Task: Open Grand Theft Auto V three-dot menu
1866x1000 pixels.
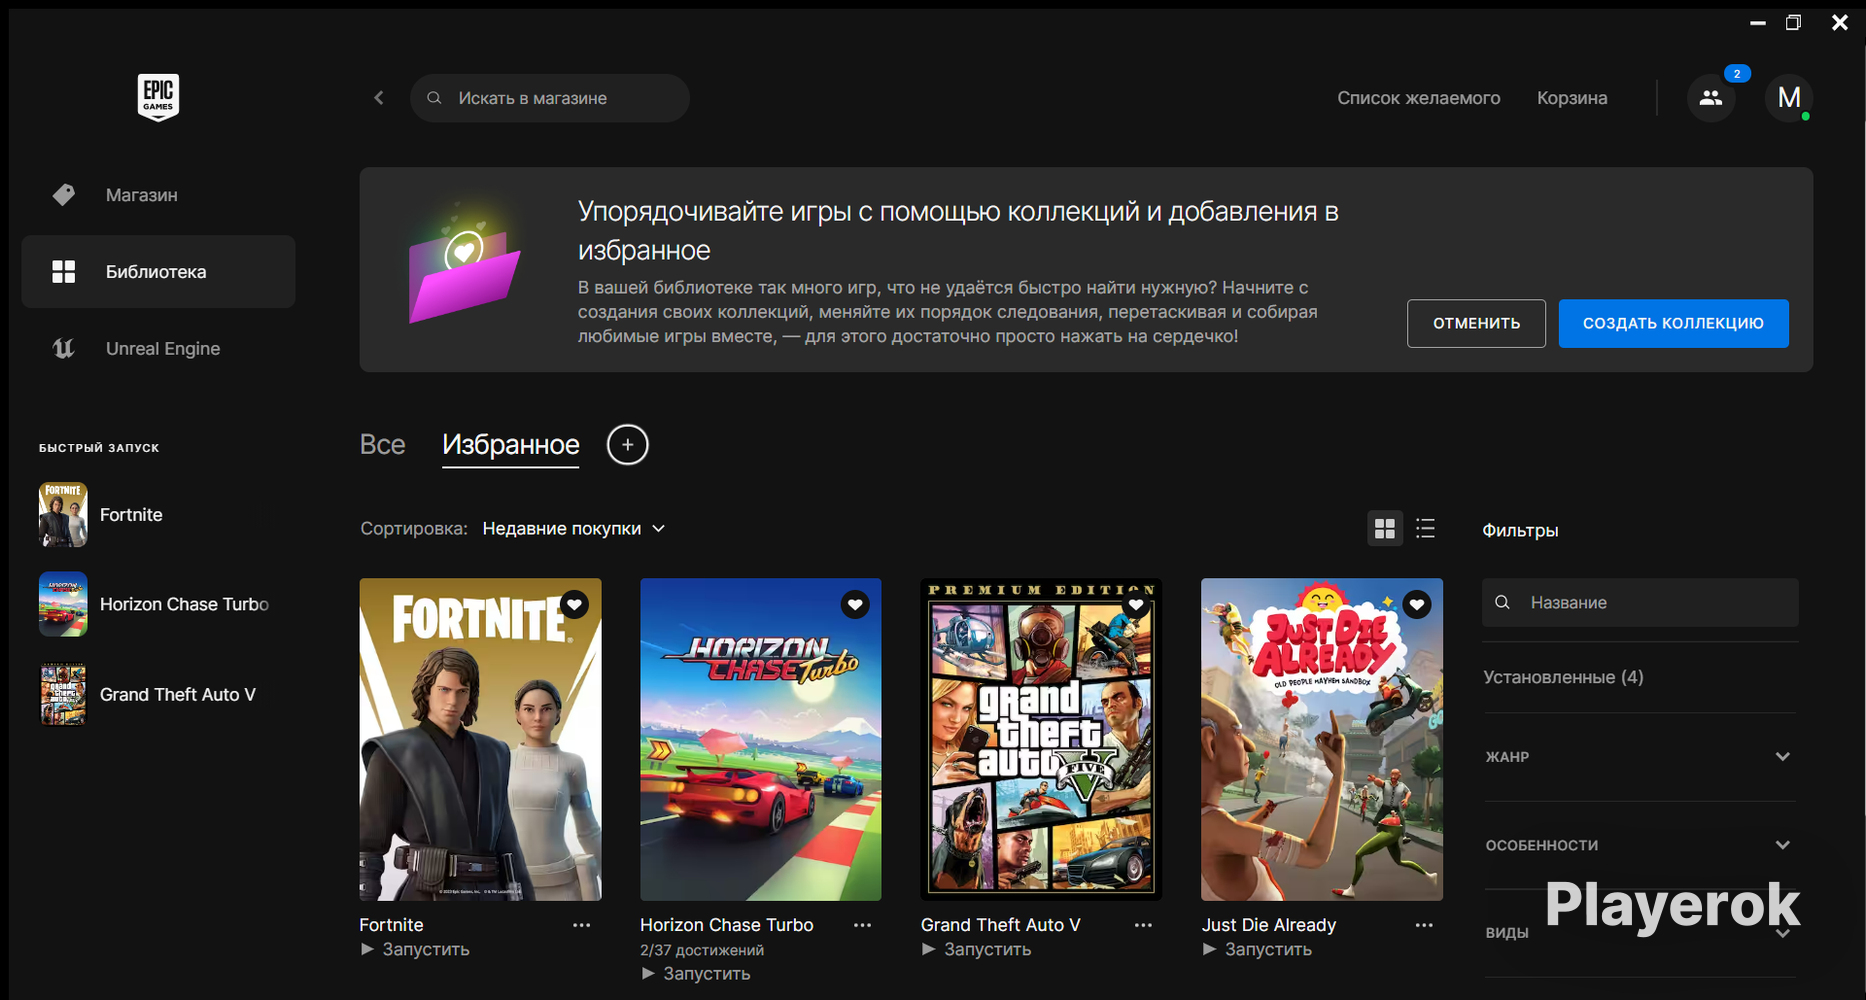Action: click(1144, 925)
